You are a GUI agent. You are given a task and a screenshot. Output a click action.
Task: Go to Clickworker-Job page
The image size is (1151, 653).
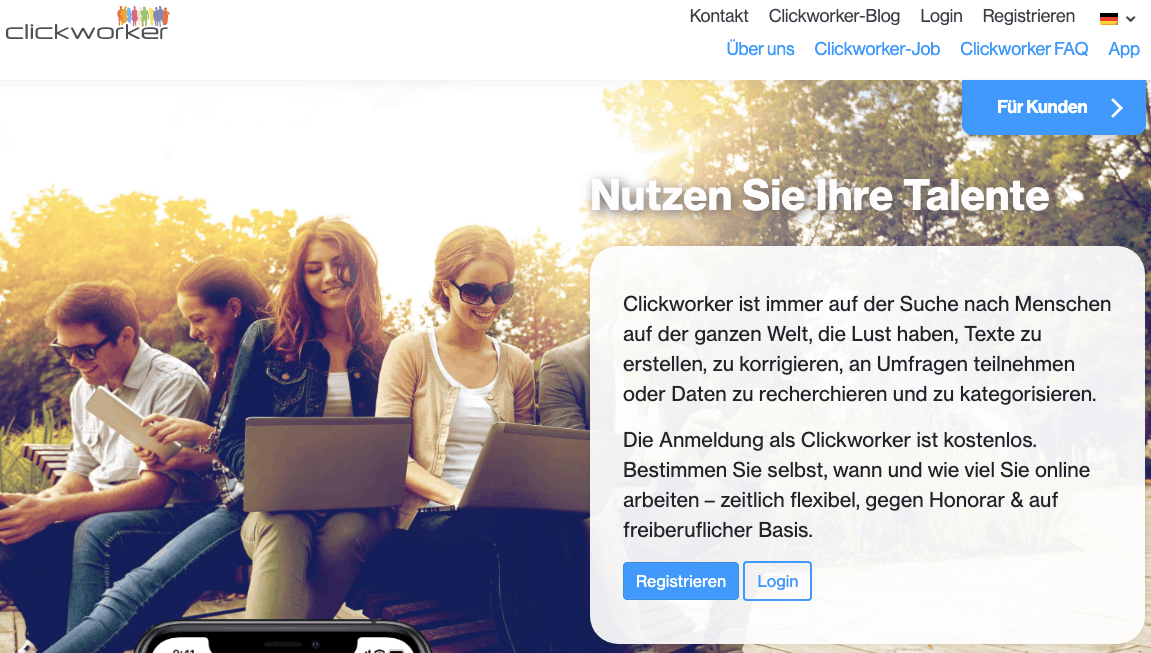876,49
